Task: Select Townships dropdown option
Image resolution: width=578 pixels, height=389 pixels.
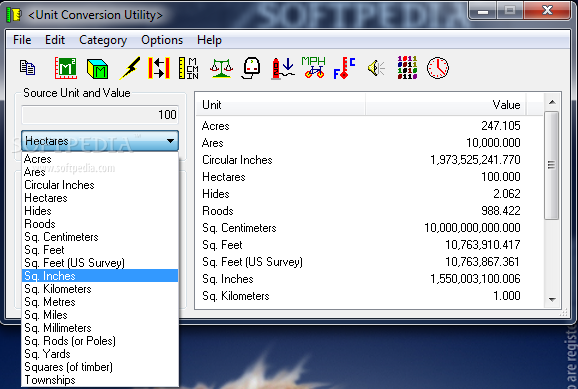Action: [x=100, y=380]
